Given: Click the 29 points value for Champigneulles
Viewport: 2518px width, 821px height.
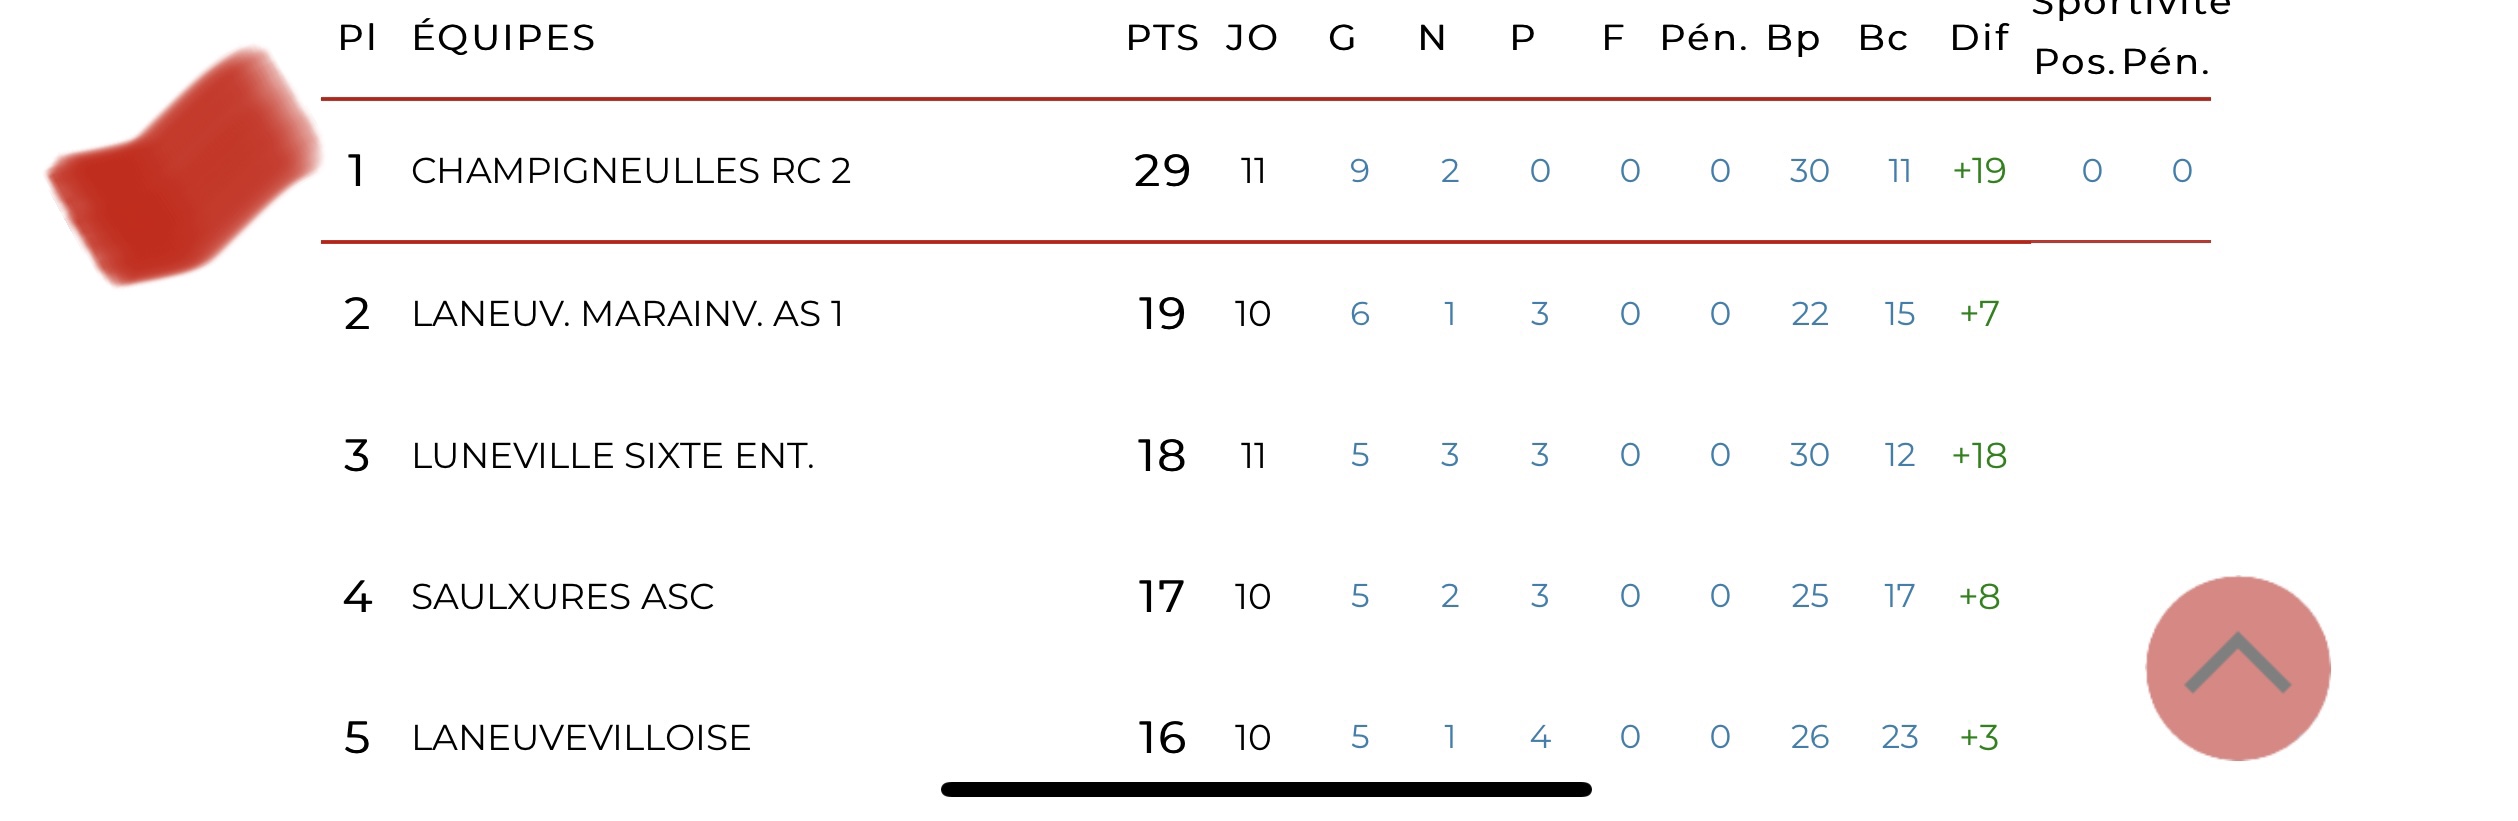Looking at the screenshot, I should click(x=1161, y=171).
